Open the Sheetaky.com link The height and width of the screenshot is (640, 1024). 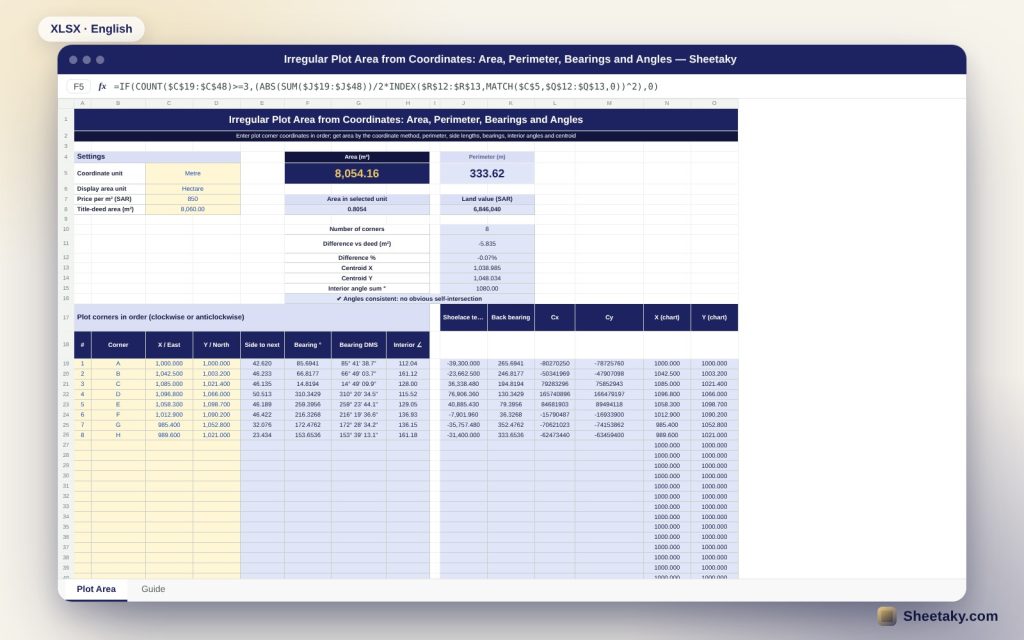(x=950, y=616)
